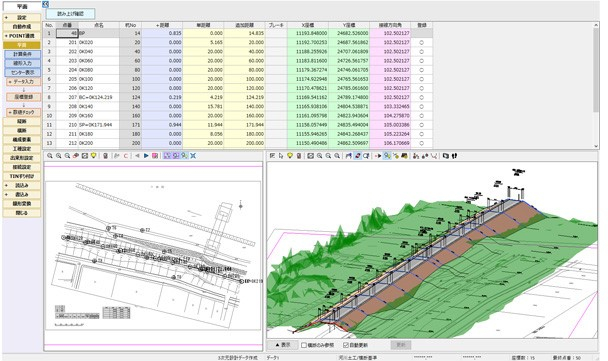608x361 pixels.
Task: Click the 点番 cell in row 1
Action: (67, 33)
